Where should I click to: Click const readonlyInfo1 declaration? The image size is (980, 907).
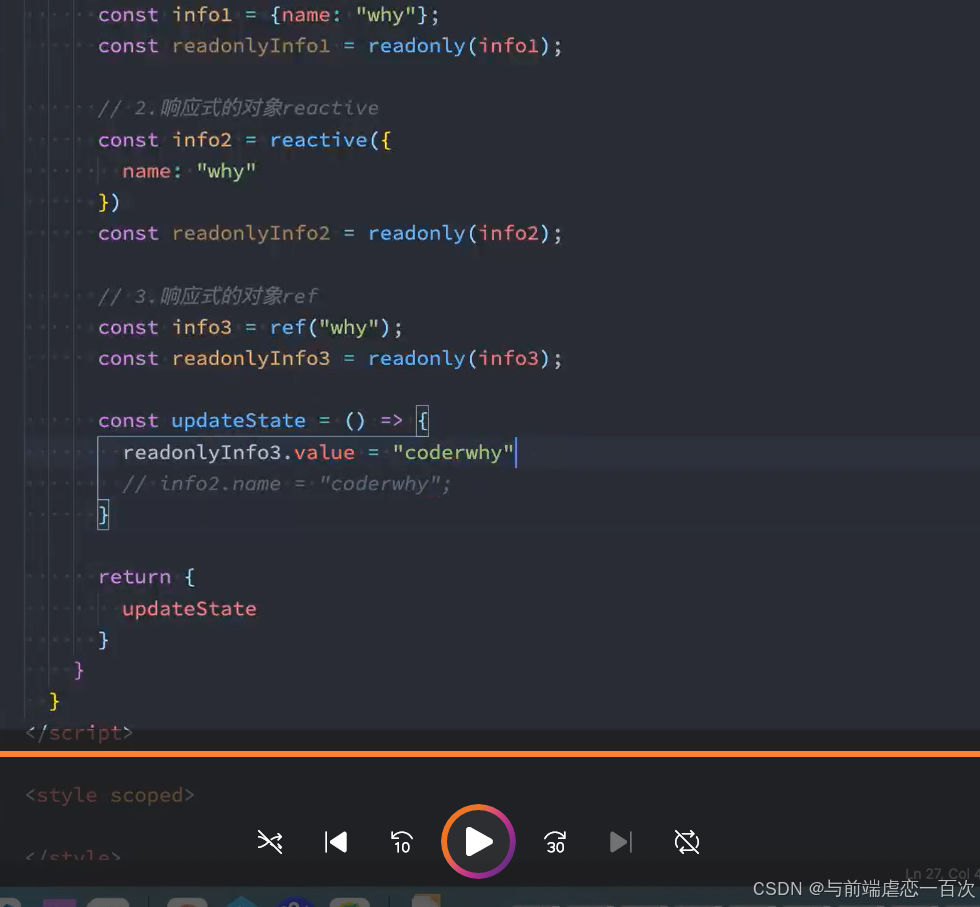click(x=330, y=46)
